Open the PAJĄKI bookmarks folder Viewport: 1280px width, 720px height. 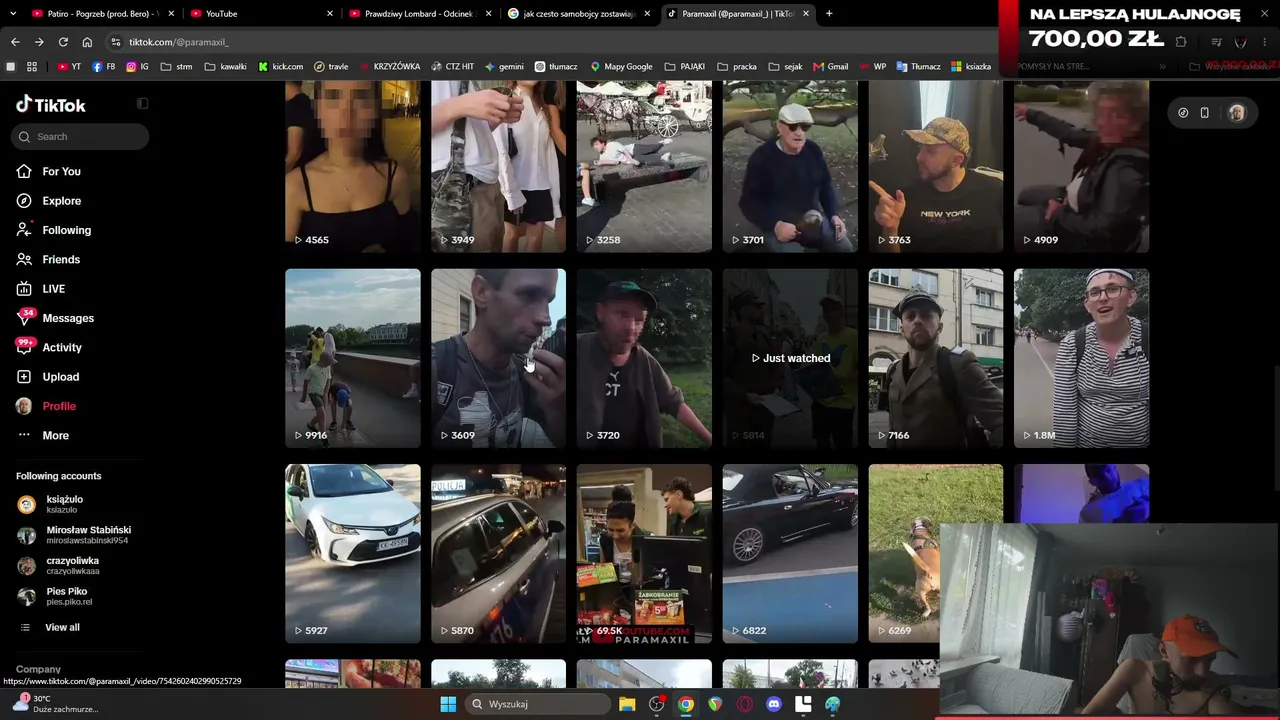(684, 67)
